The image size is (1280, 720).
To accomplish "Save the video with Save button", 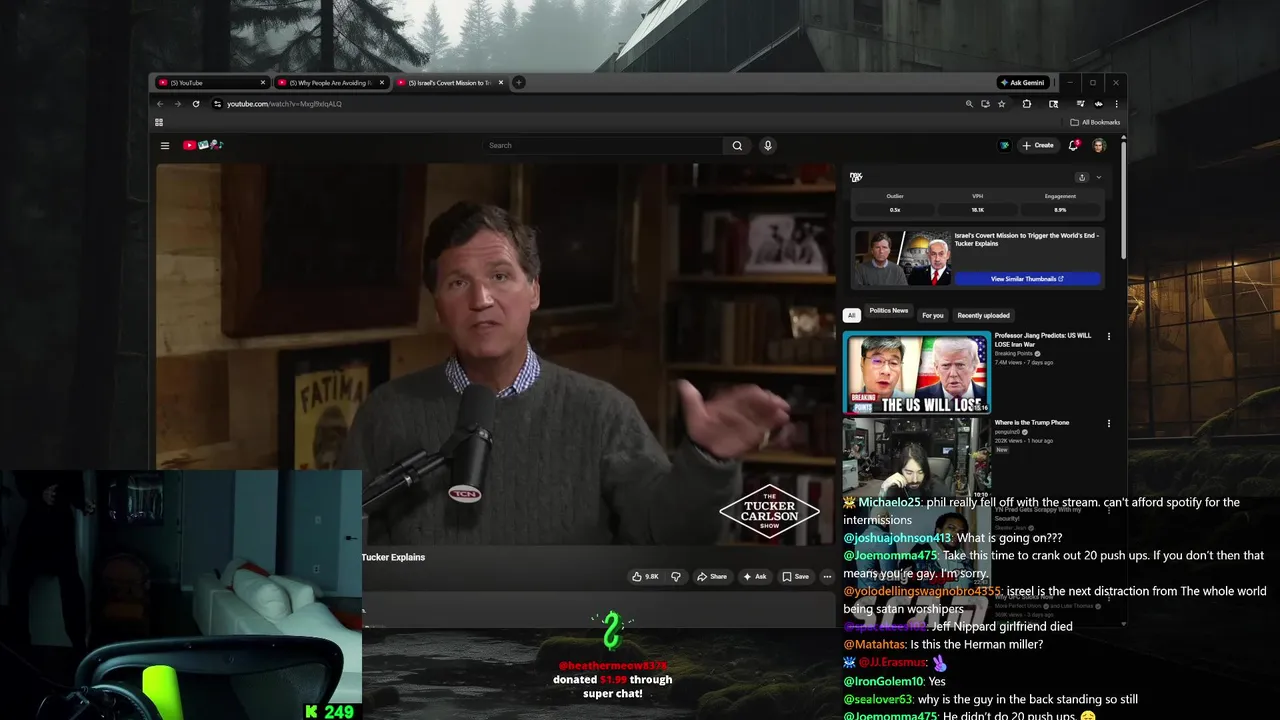I will tap(796, 576).
